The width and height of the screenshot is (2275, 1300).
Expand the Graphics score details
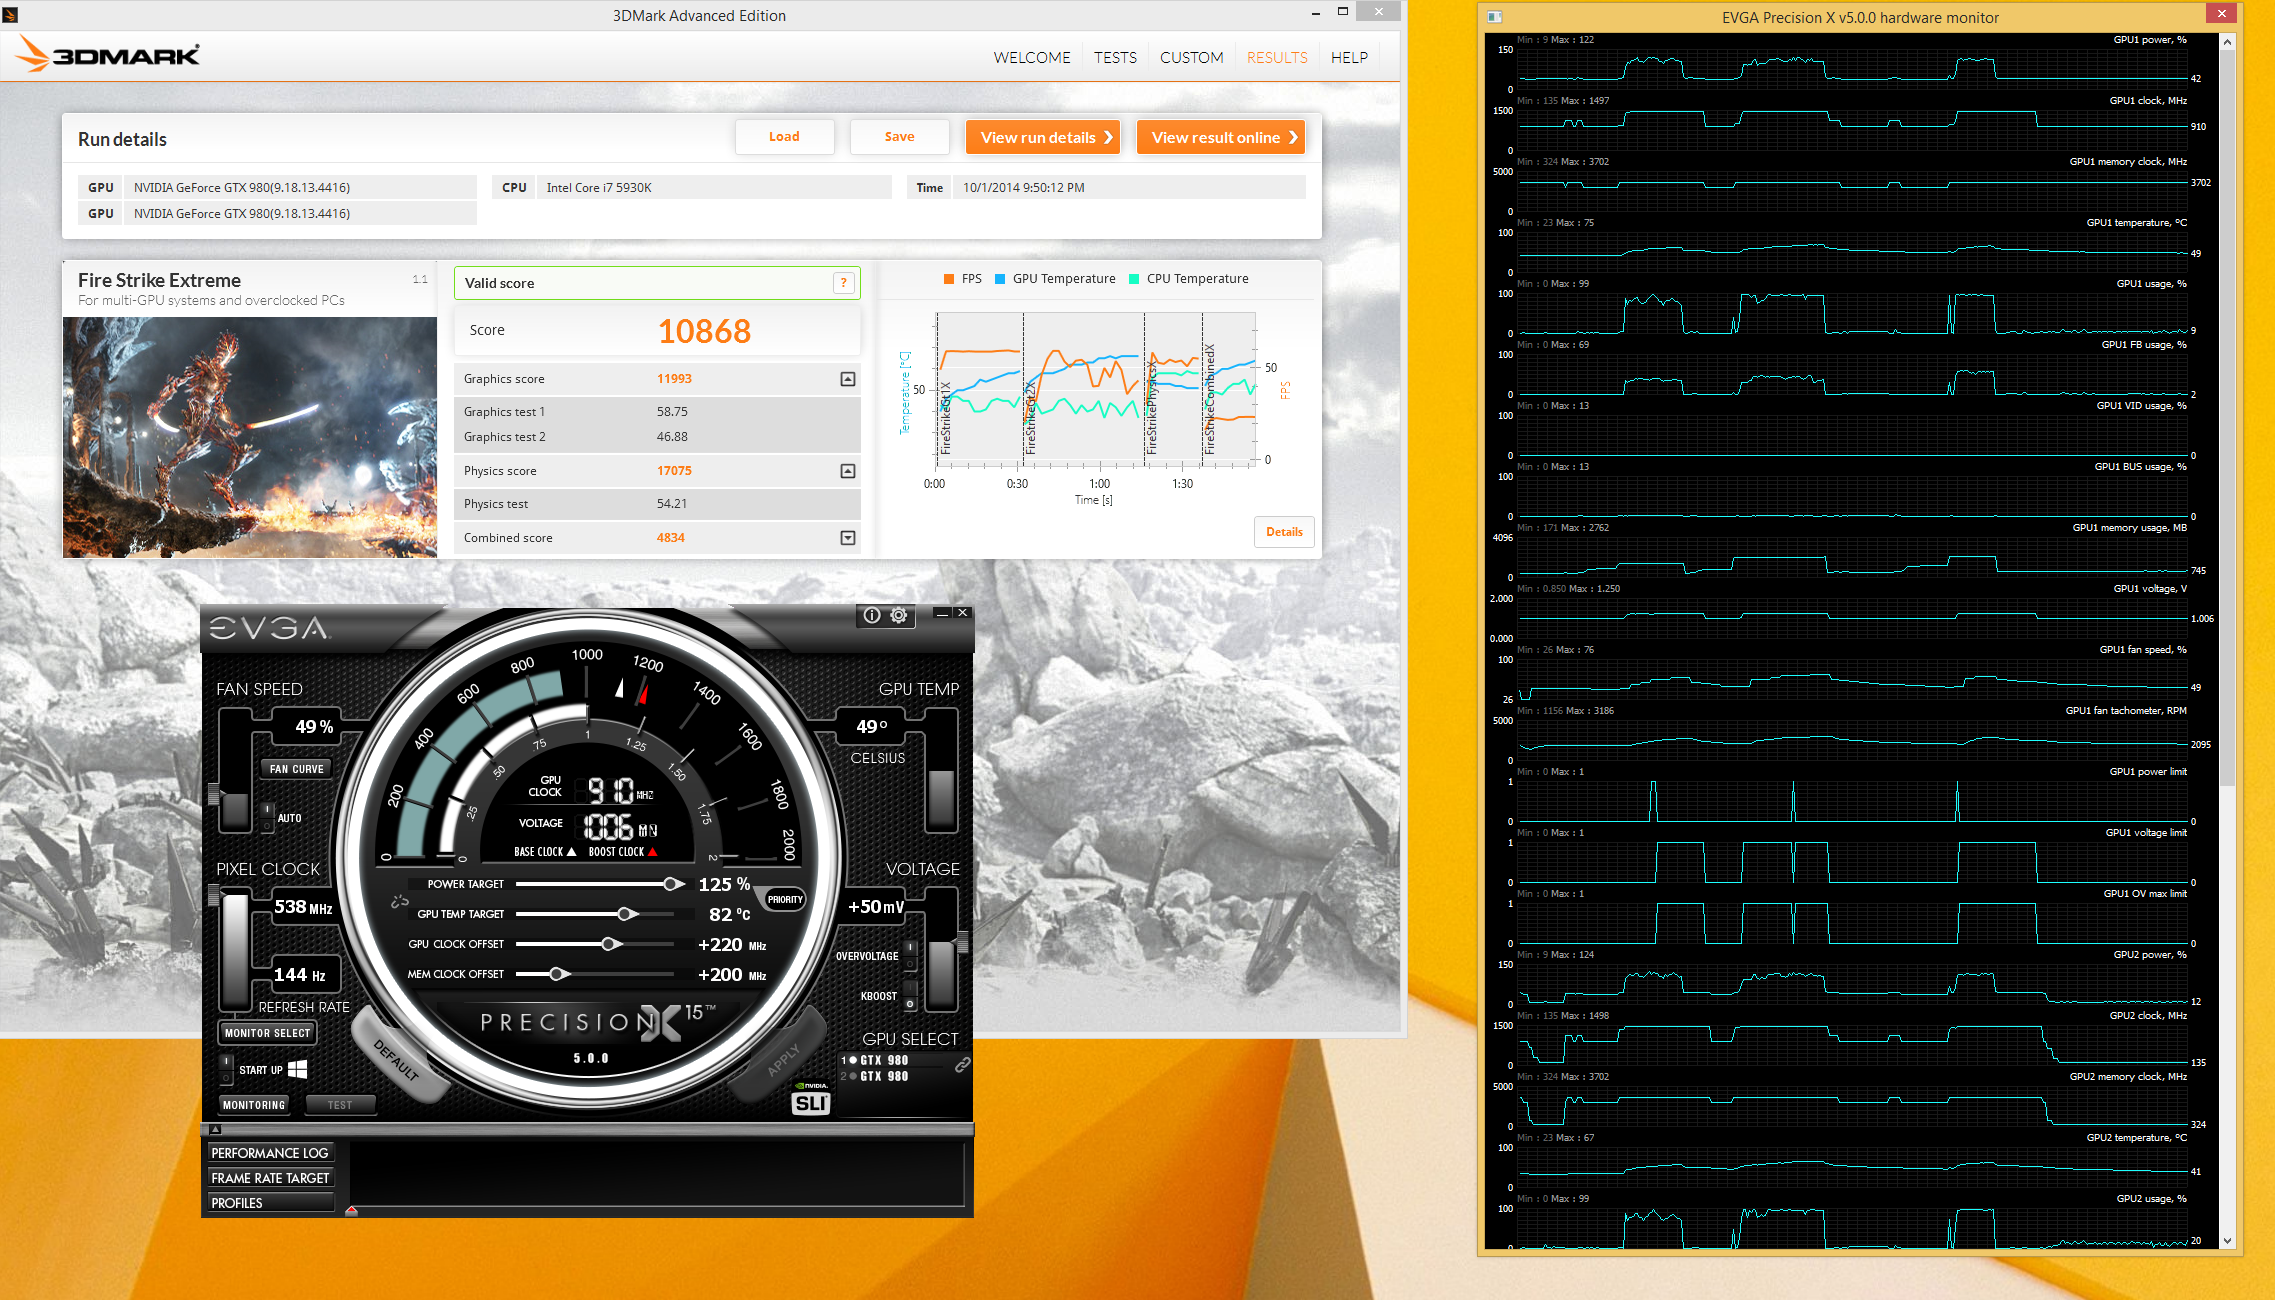pos(848,379)
